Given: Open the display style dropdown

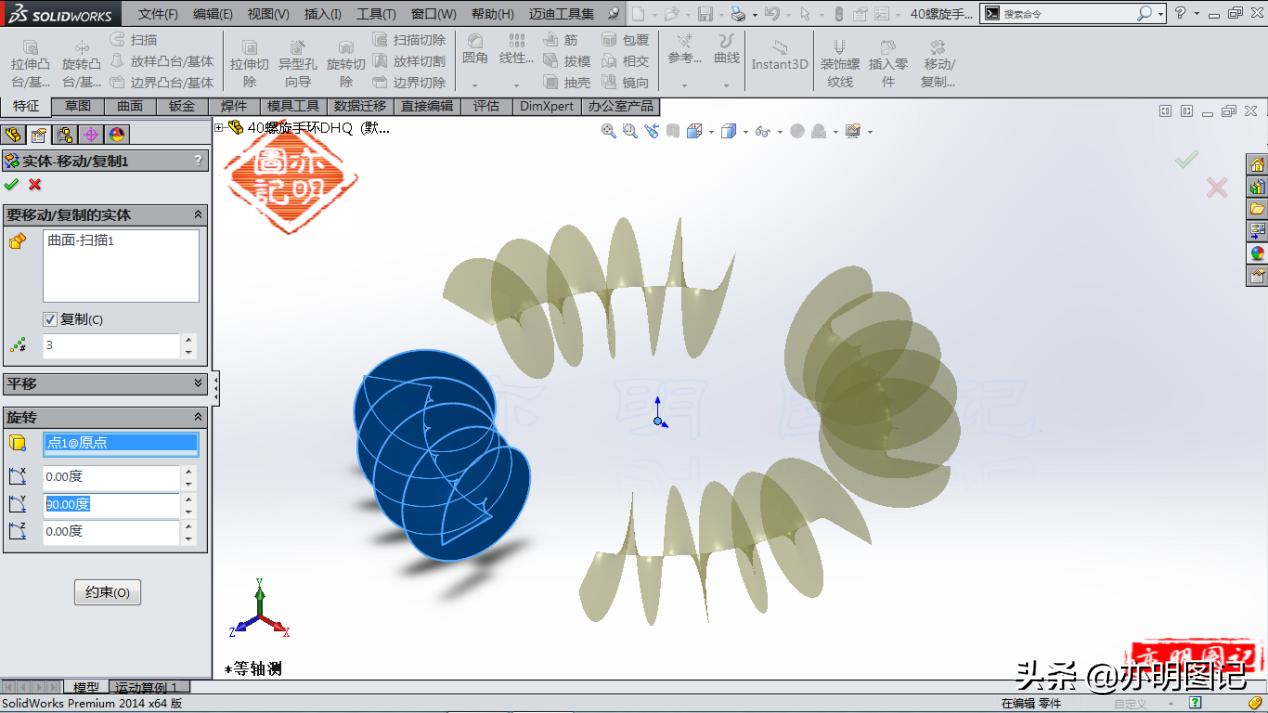Looking at the screenshot, I should click(744, 131).
